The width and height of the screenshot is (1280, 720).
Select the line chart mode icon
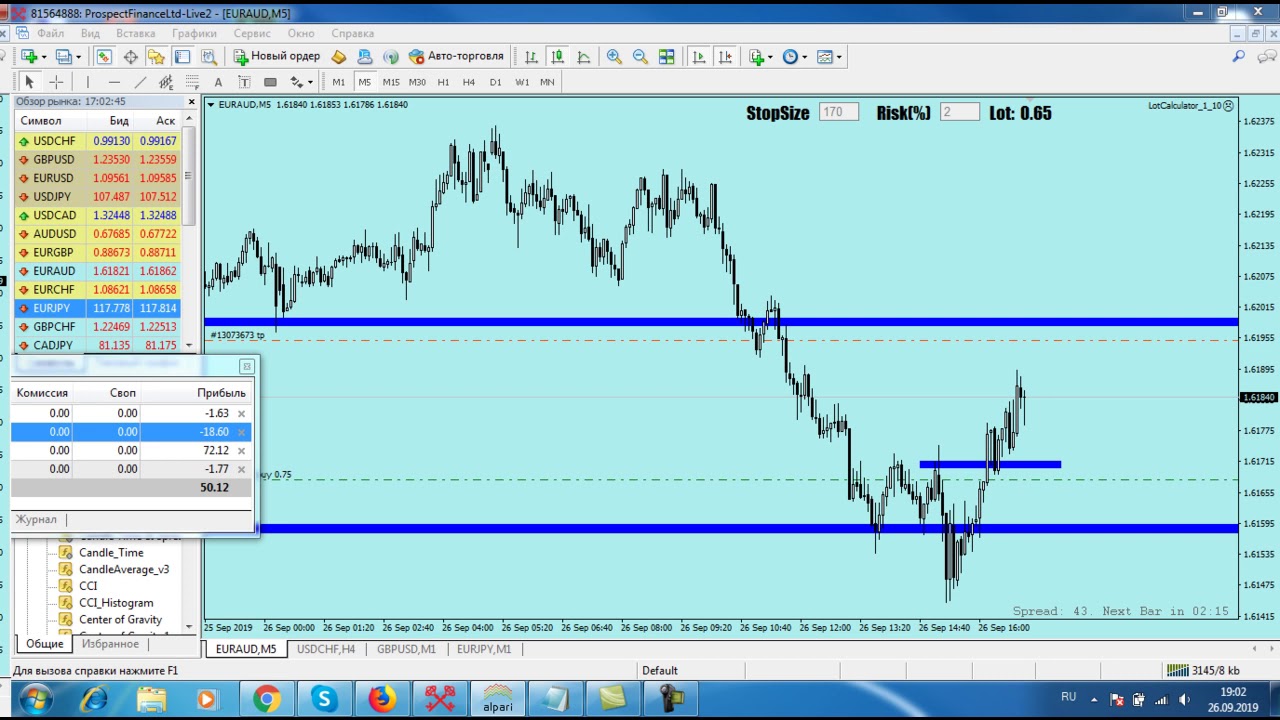tap(584, 57)
